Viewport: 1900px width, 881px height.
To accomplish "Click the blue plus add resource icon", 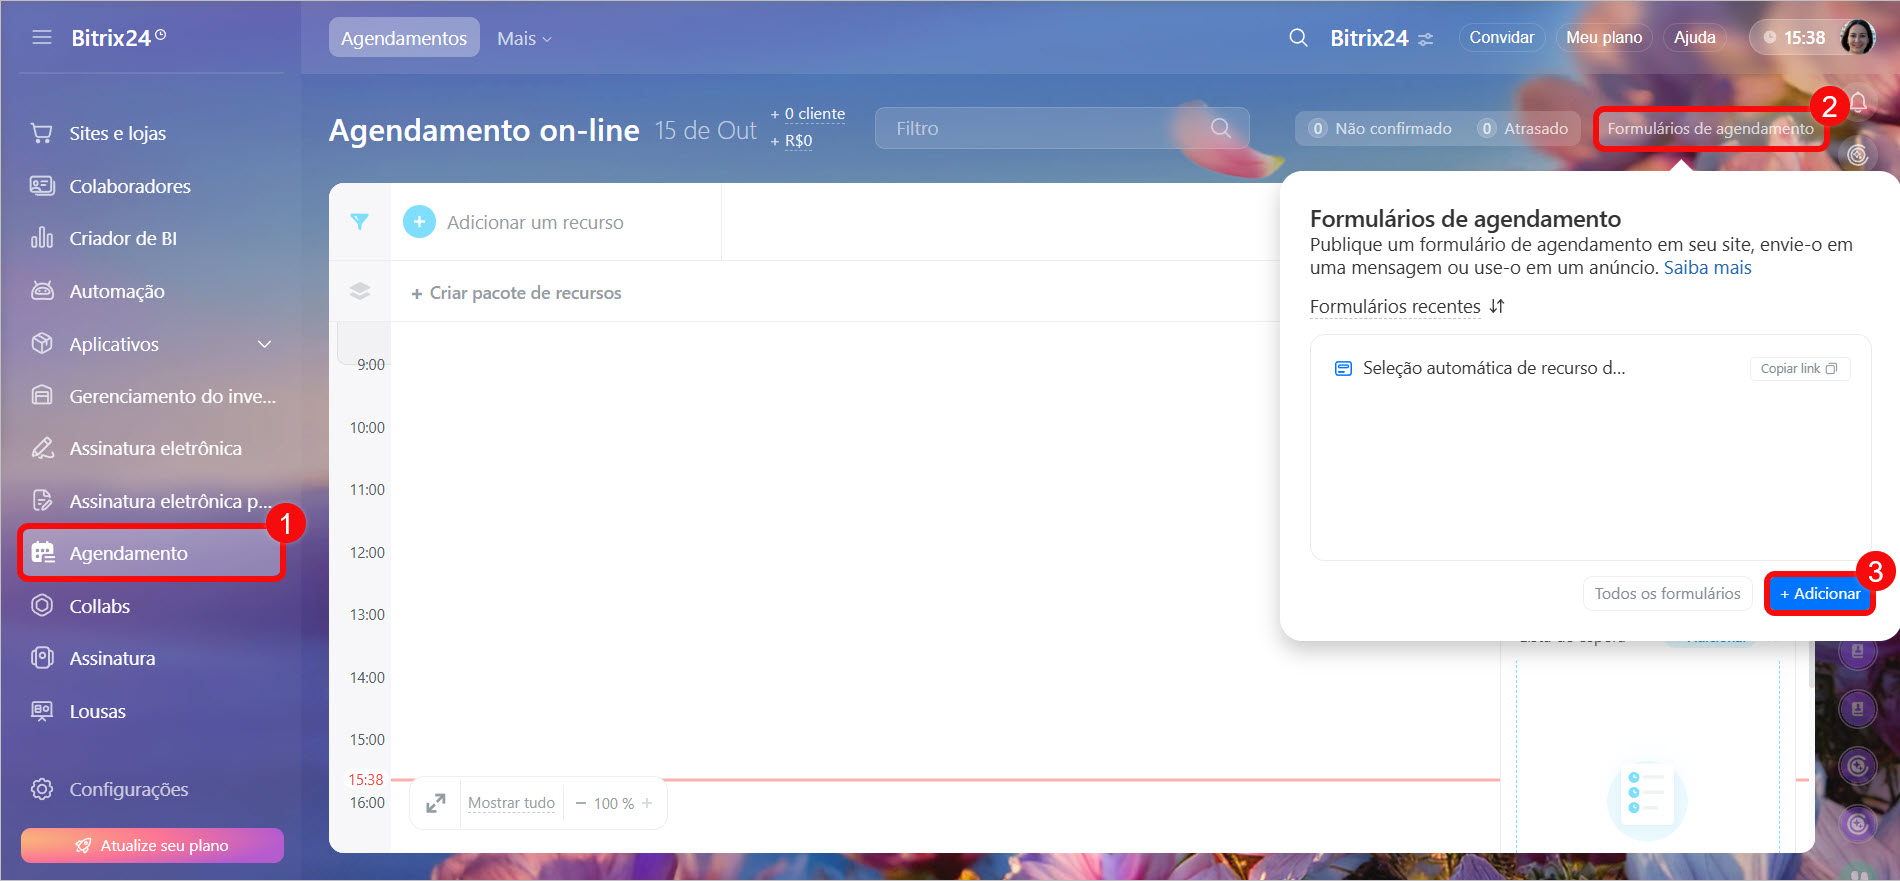I will 419,222.
